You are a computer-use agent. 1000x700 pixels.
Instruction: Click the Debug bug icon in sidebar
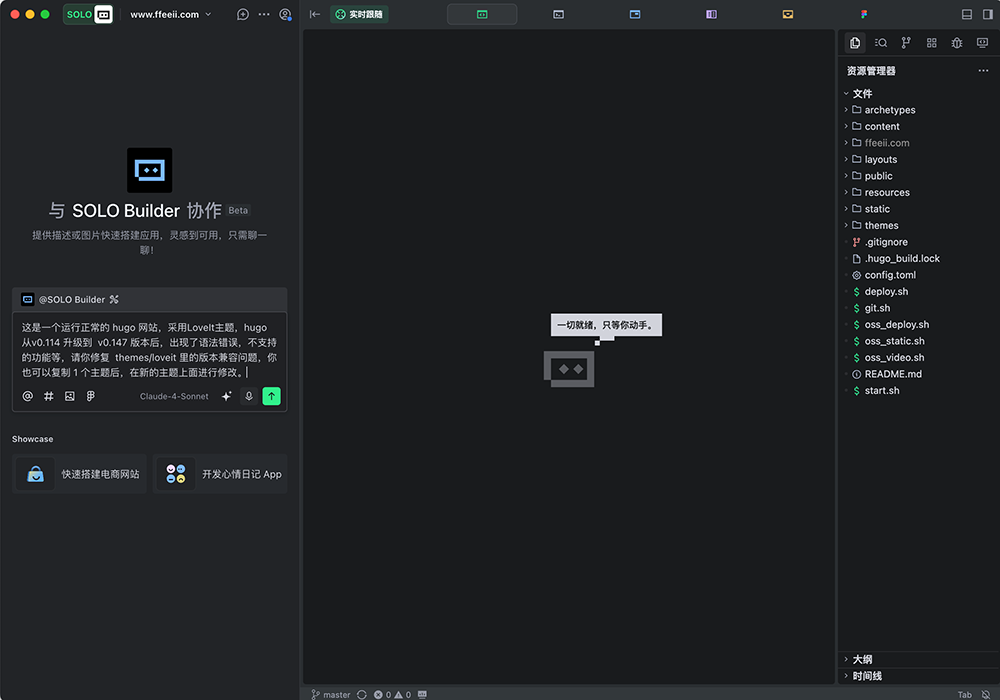[x=956, y=43]
